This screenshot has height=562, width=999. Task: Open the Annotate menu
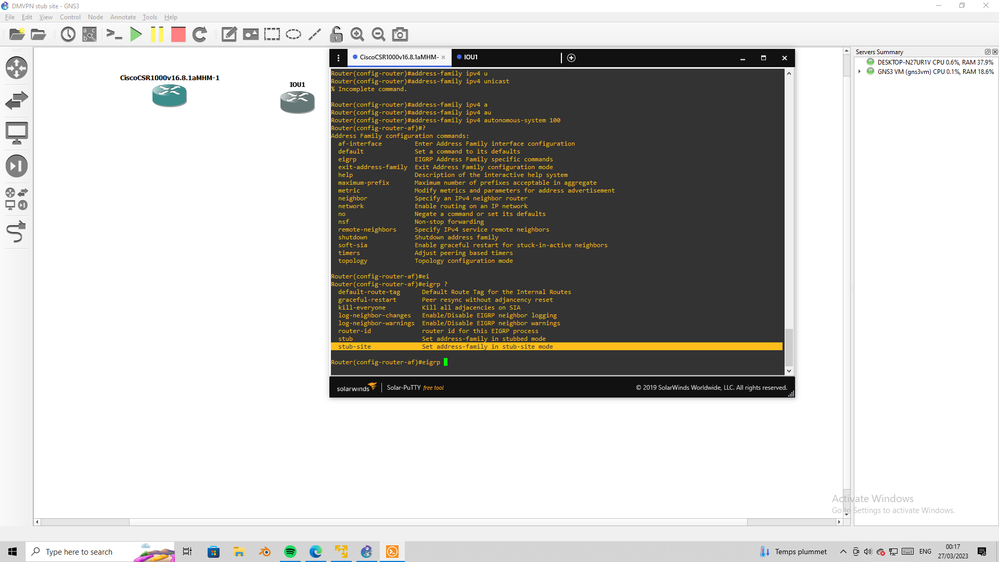tap(123, 17)
